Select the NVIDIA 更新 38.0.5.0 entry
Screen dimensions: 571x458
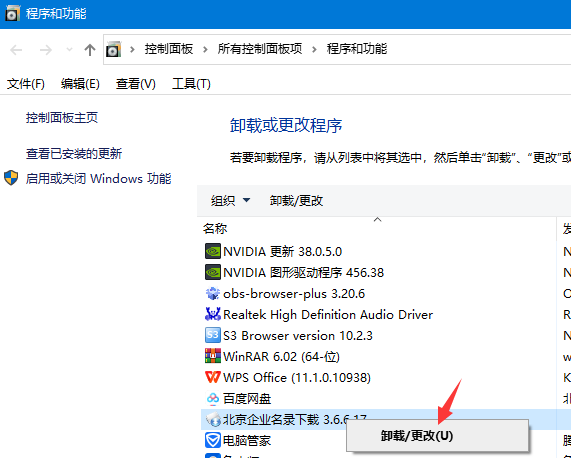pyautogui.click(x=283, y=252)
